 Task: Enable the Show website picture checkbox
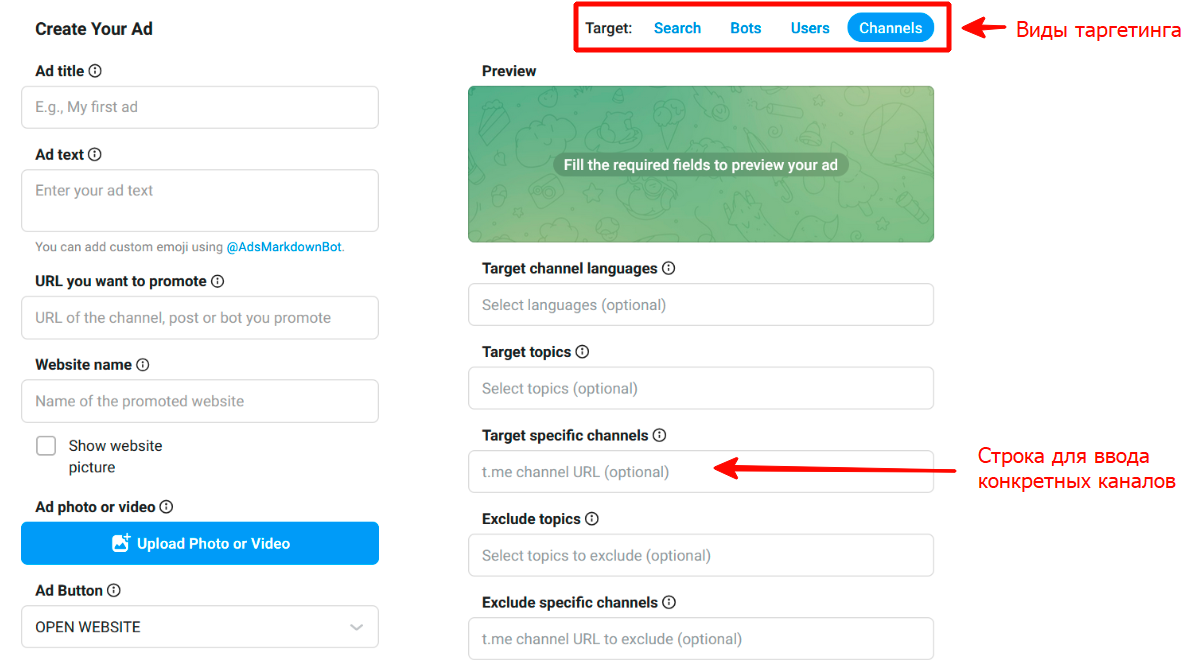pos(44,446)
